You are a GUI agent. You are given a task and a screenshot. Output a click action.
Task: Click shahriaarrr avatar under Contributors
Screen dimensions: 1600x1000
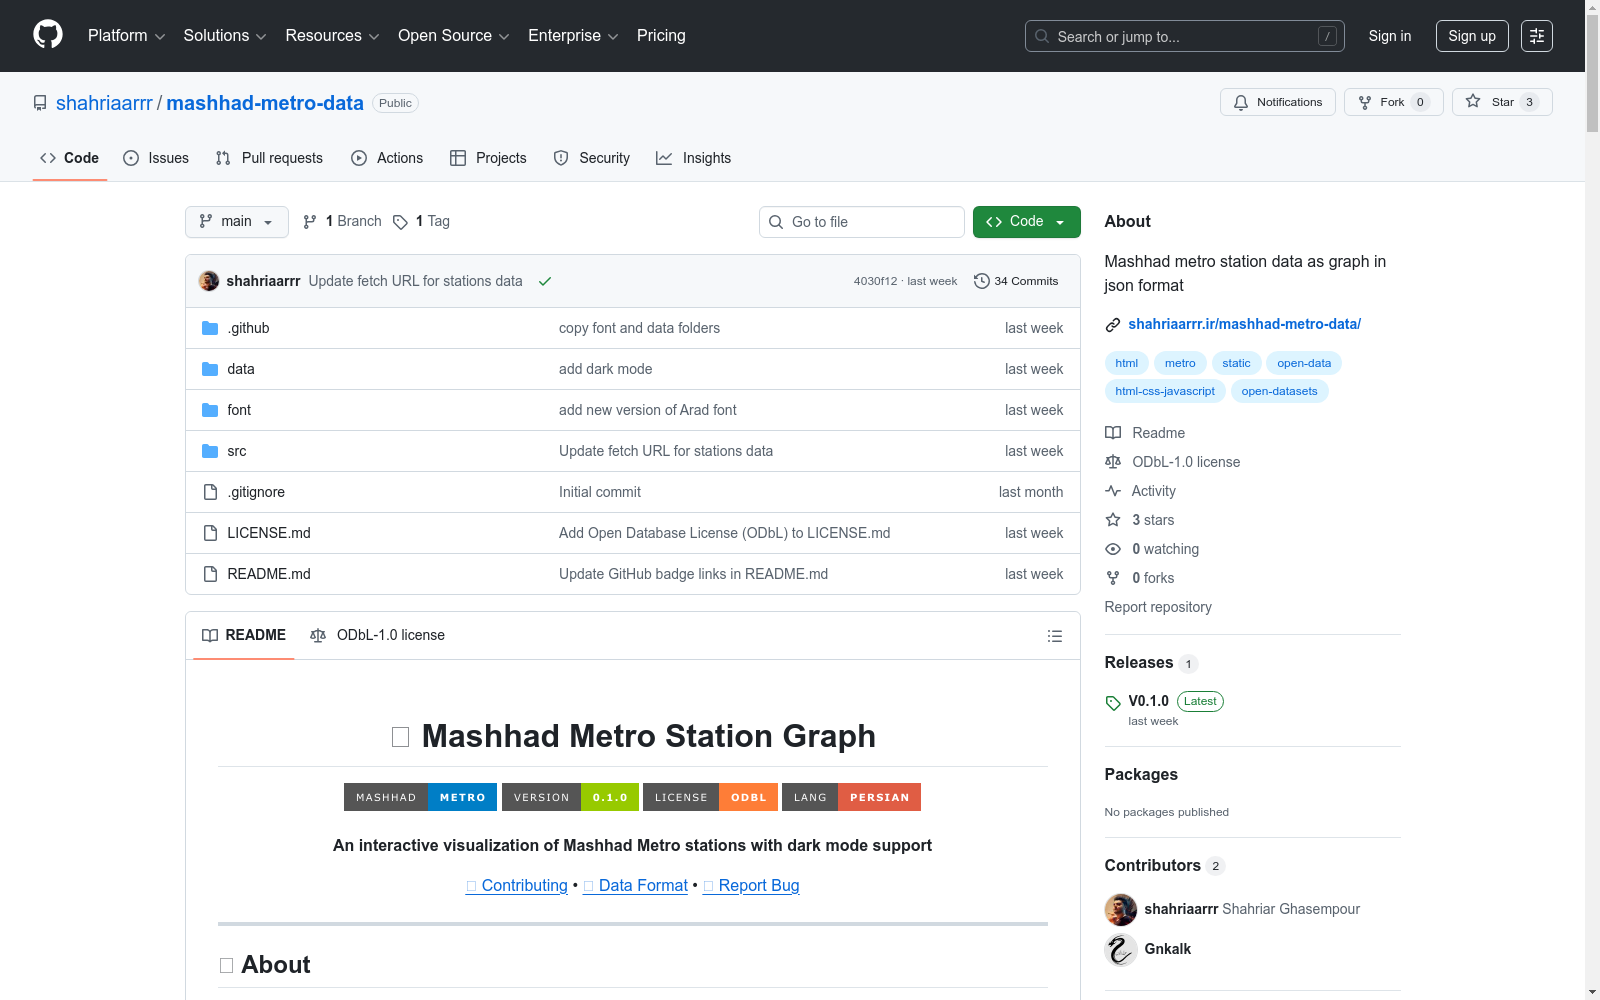tap(1121, 909)
